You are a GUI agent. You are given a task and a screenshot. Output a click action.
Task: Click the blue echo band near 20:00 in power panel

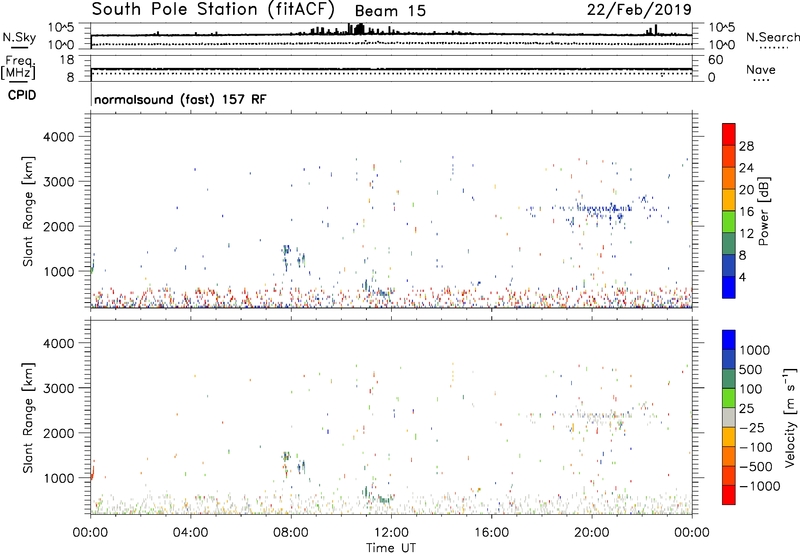coord(605,209)
